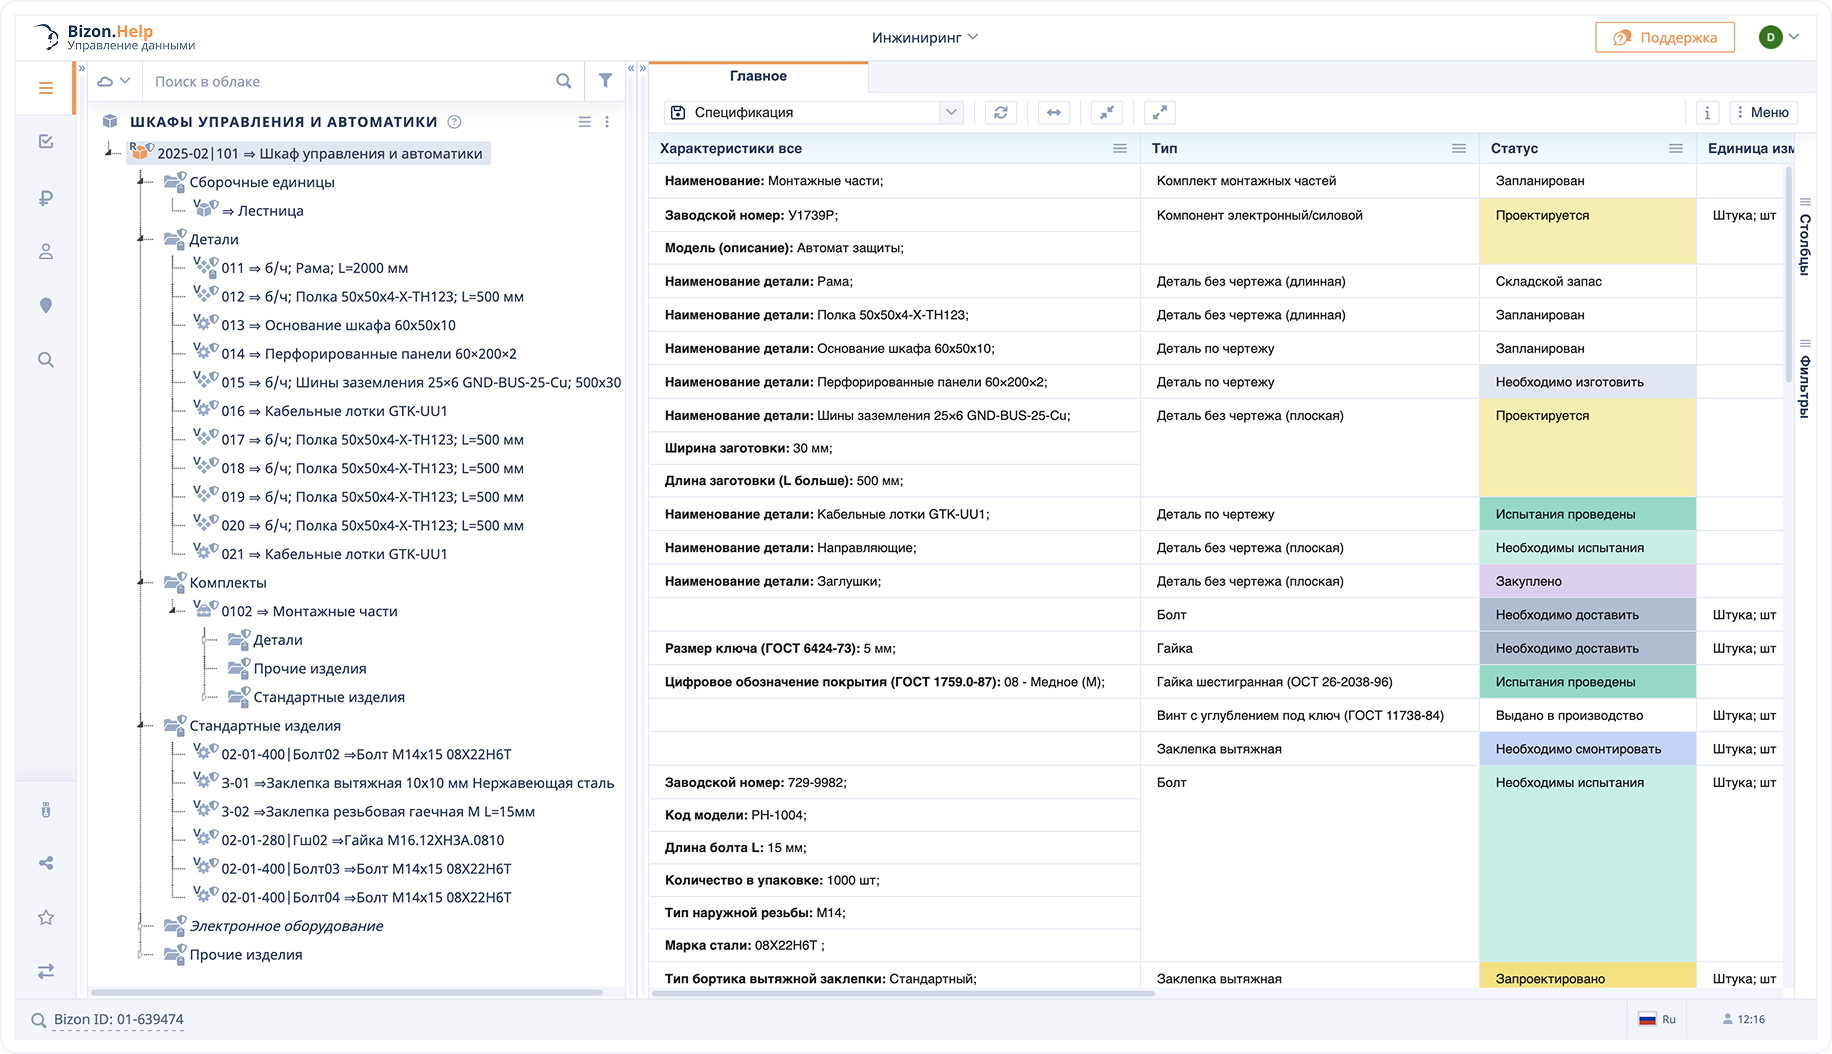Expand the Электронное оборудование folder

[142, 926]
